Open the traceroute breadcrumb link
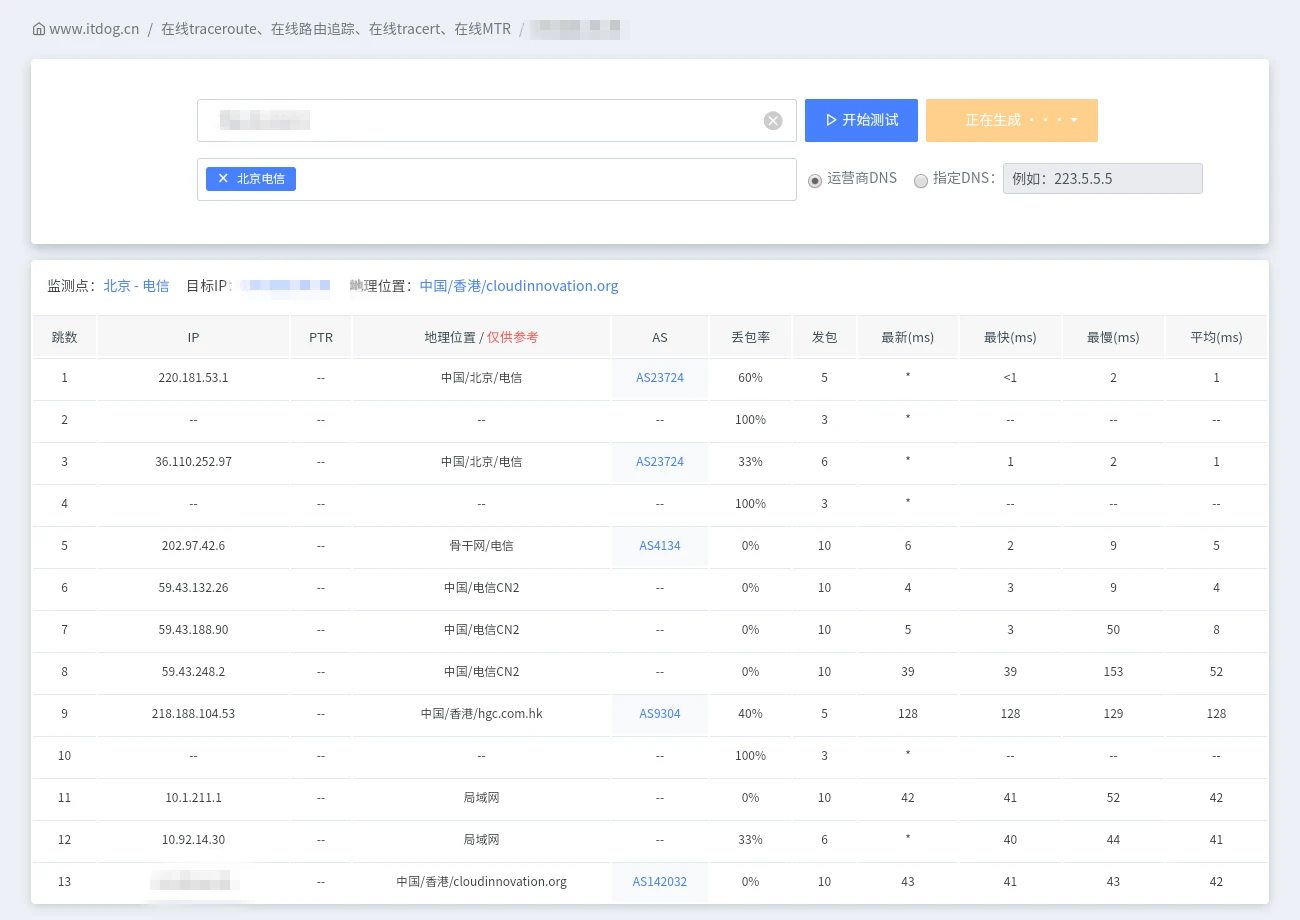The height and width of the screenshot is (920, 1300). tap(335, 29)
